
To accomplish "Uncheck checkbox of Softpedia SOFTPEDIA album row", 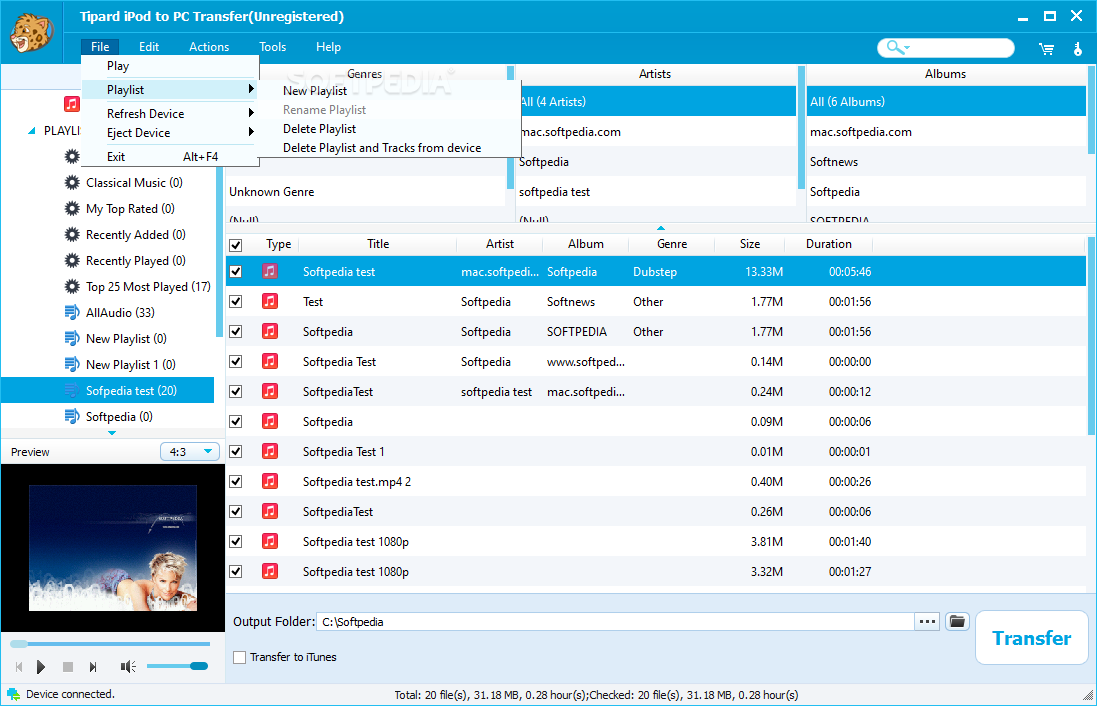I will click(x=236, y=332).
